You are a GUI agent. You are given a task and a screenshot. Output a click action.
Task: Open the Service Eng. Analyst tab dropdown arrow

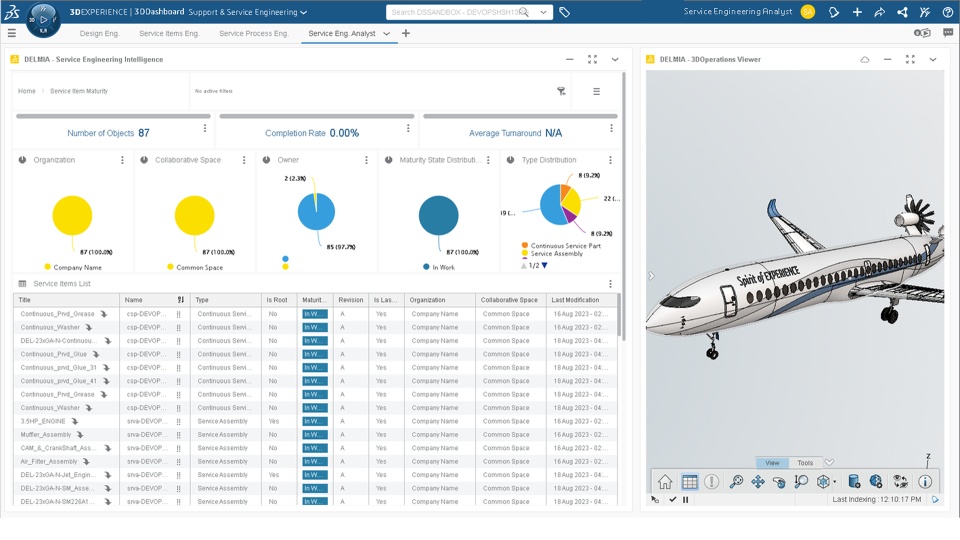(386, 34)
